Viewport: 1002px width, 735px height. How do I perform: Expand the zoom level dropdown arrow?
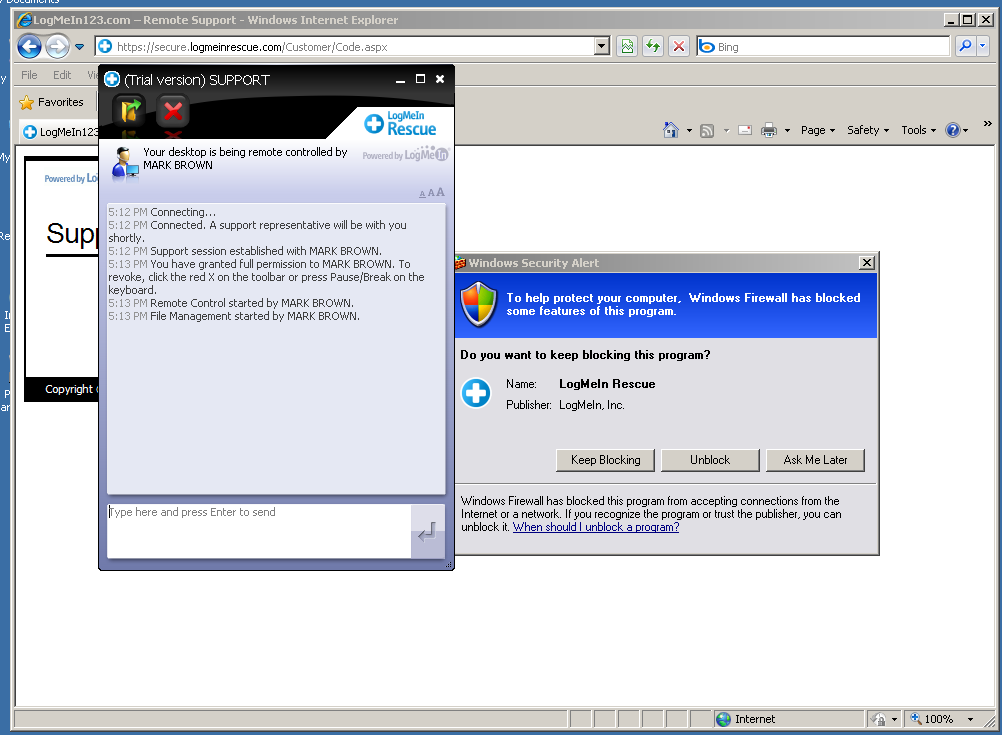[x=970, y=719]
